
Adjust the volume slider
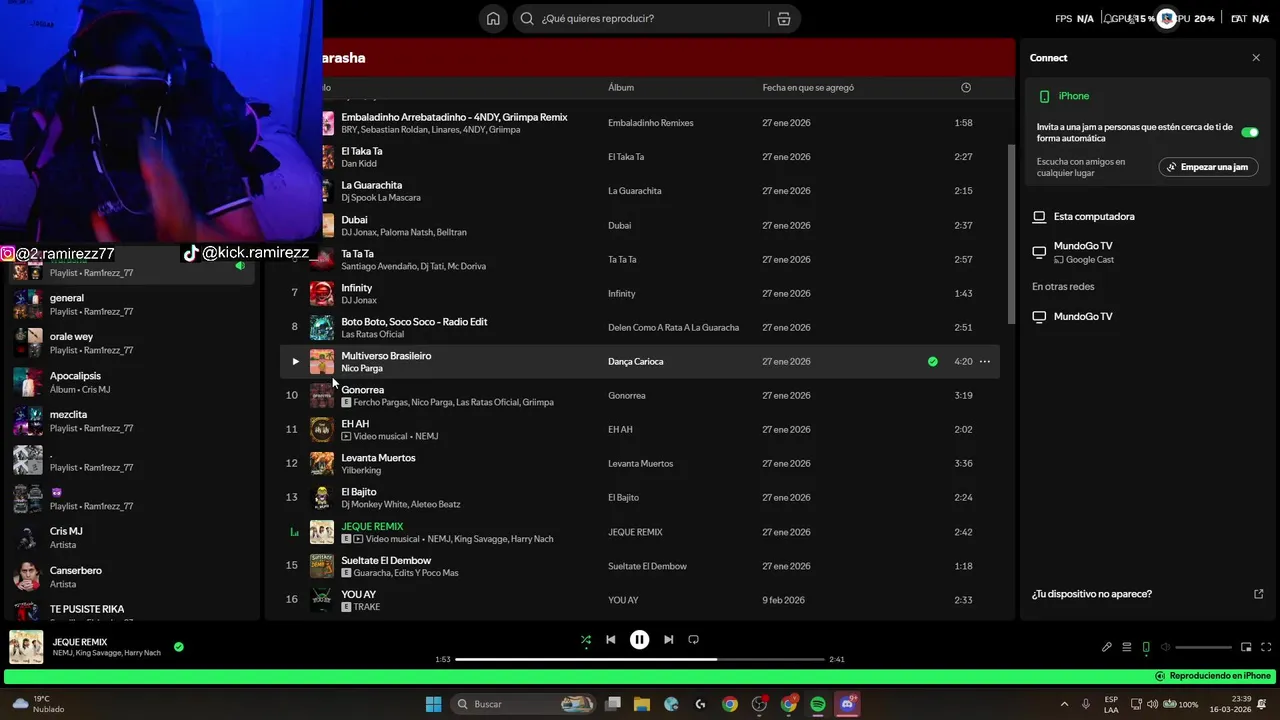pyautogui.click(x=1204, y=647)
